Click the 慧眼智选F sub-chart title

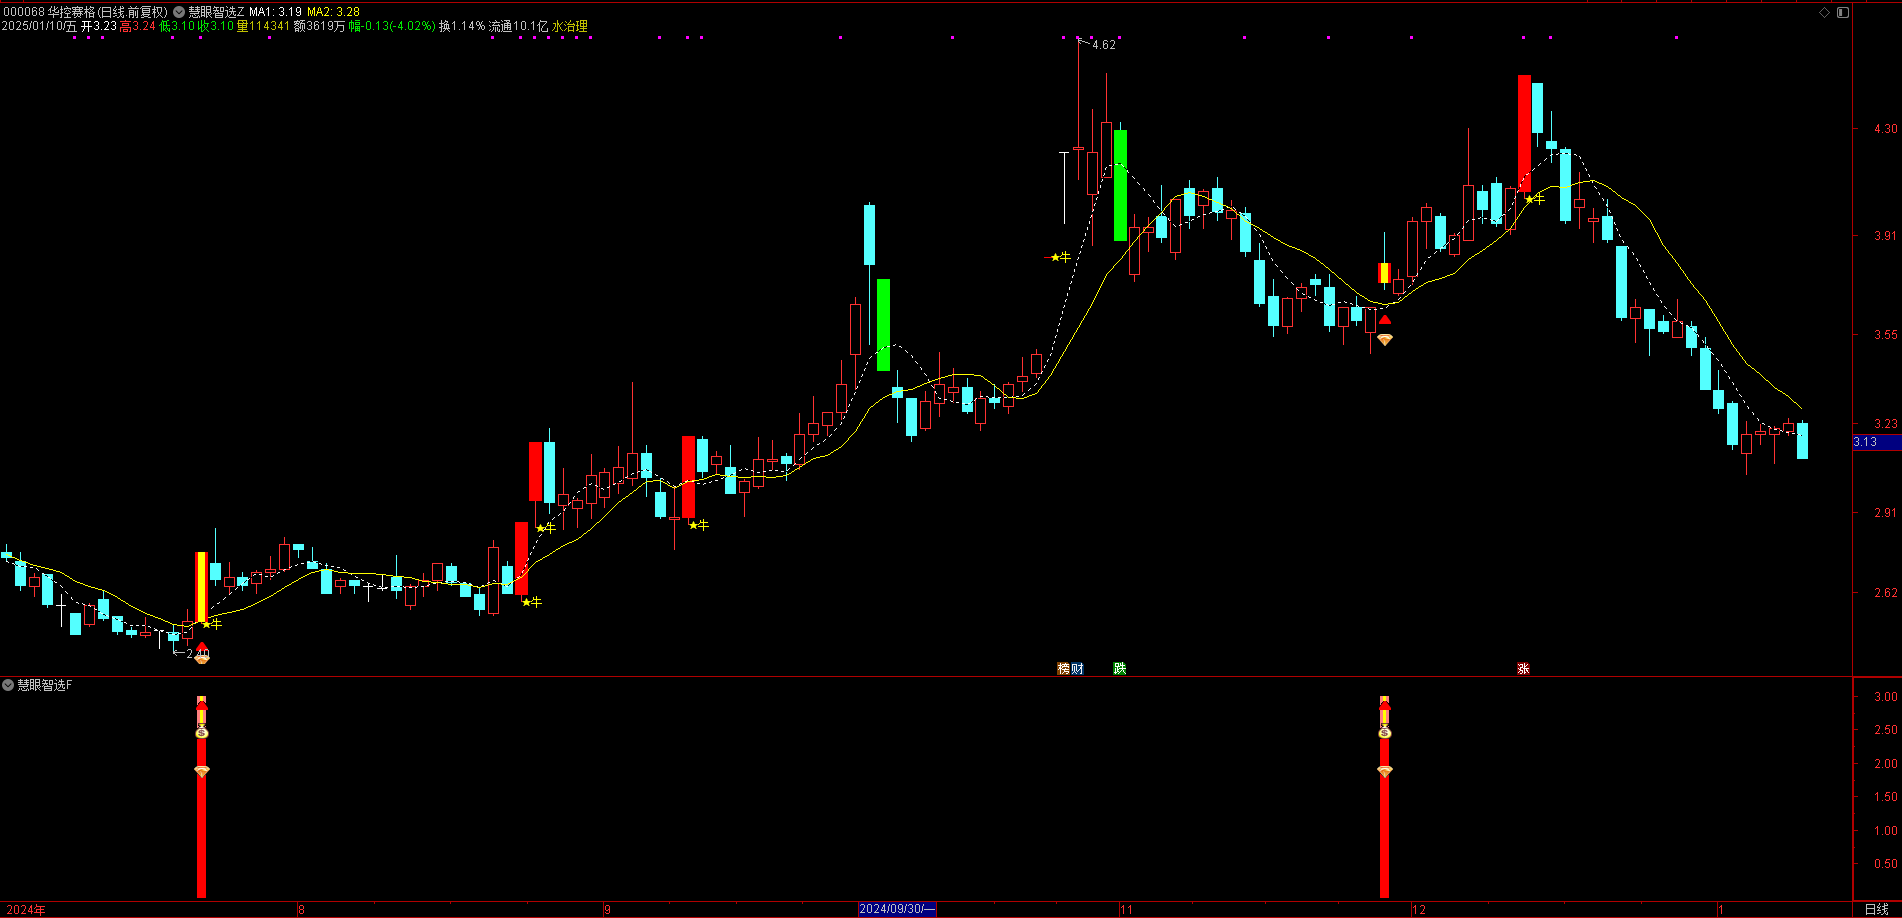click(45, 685)
